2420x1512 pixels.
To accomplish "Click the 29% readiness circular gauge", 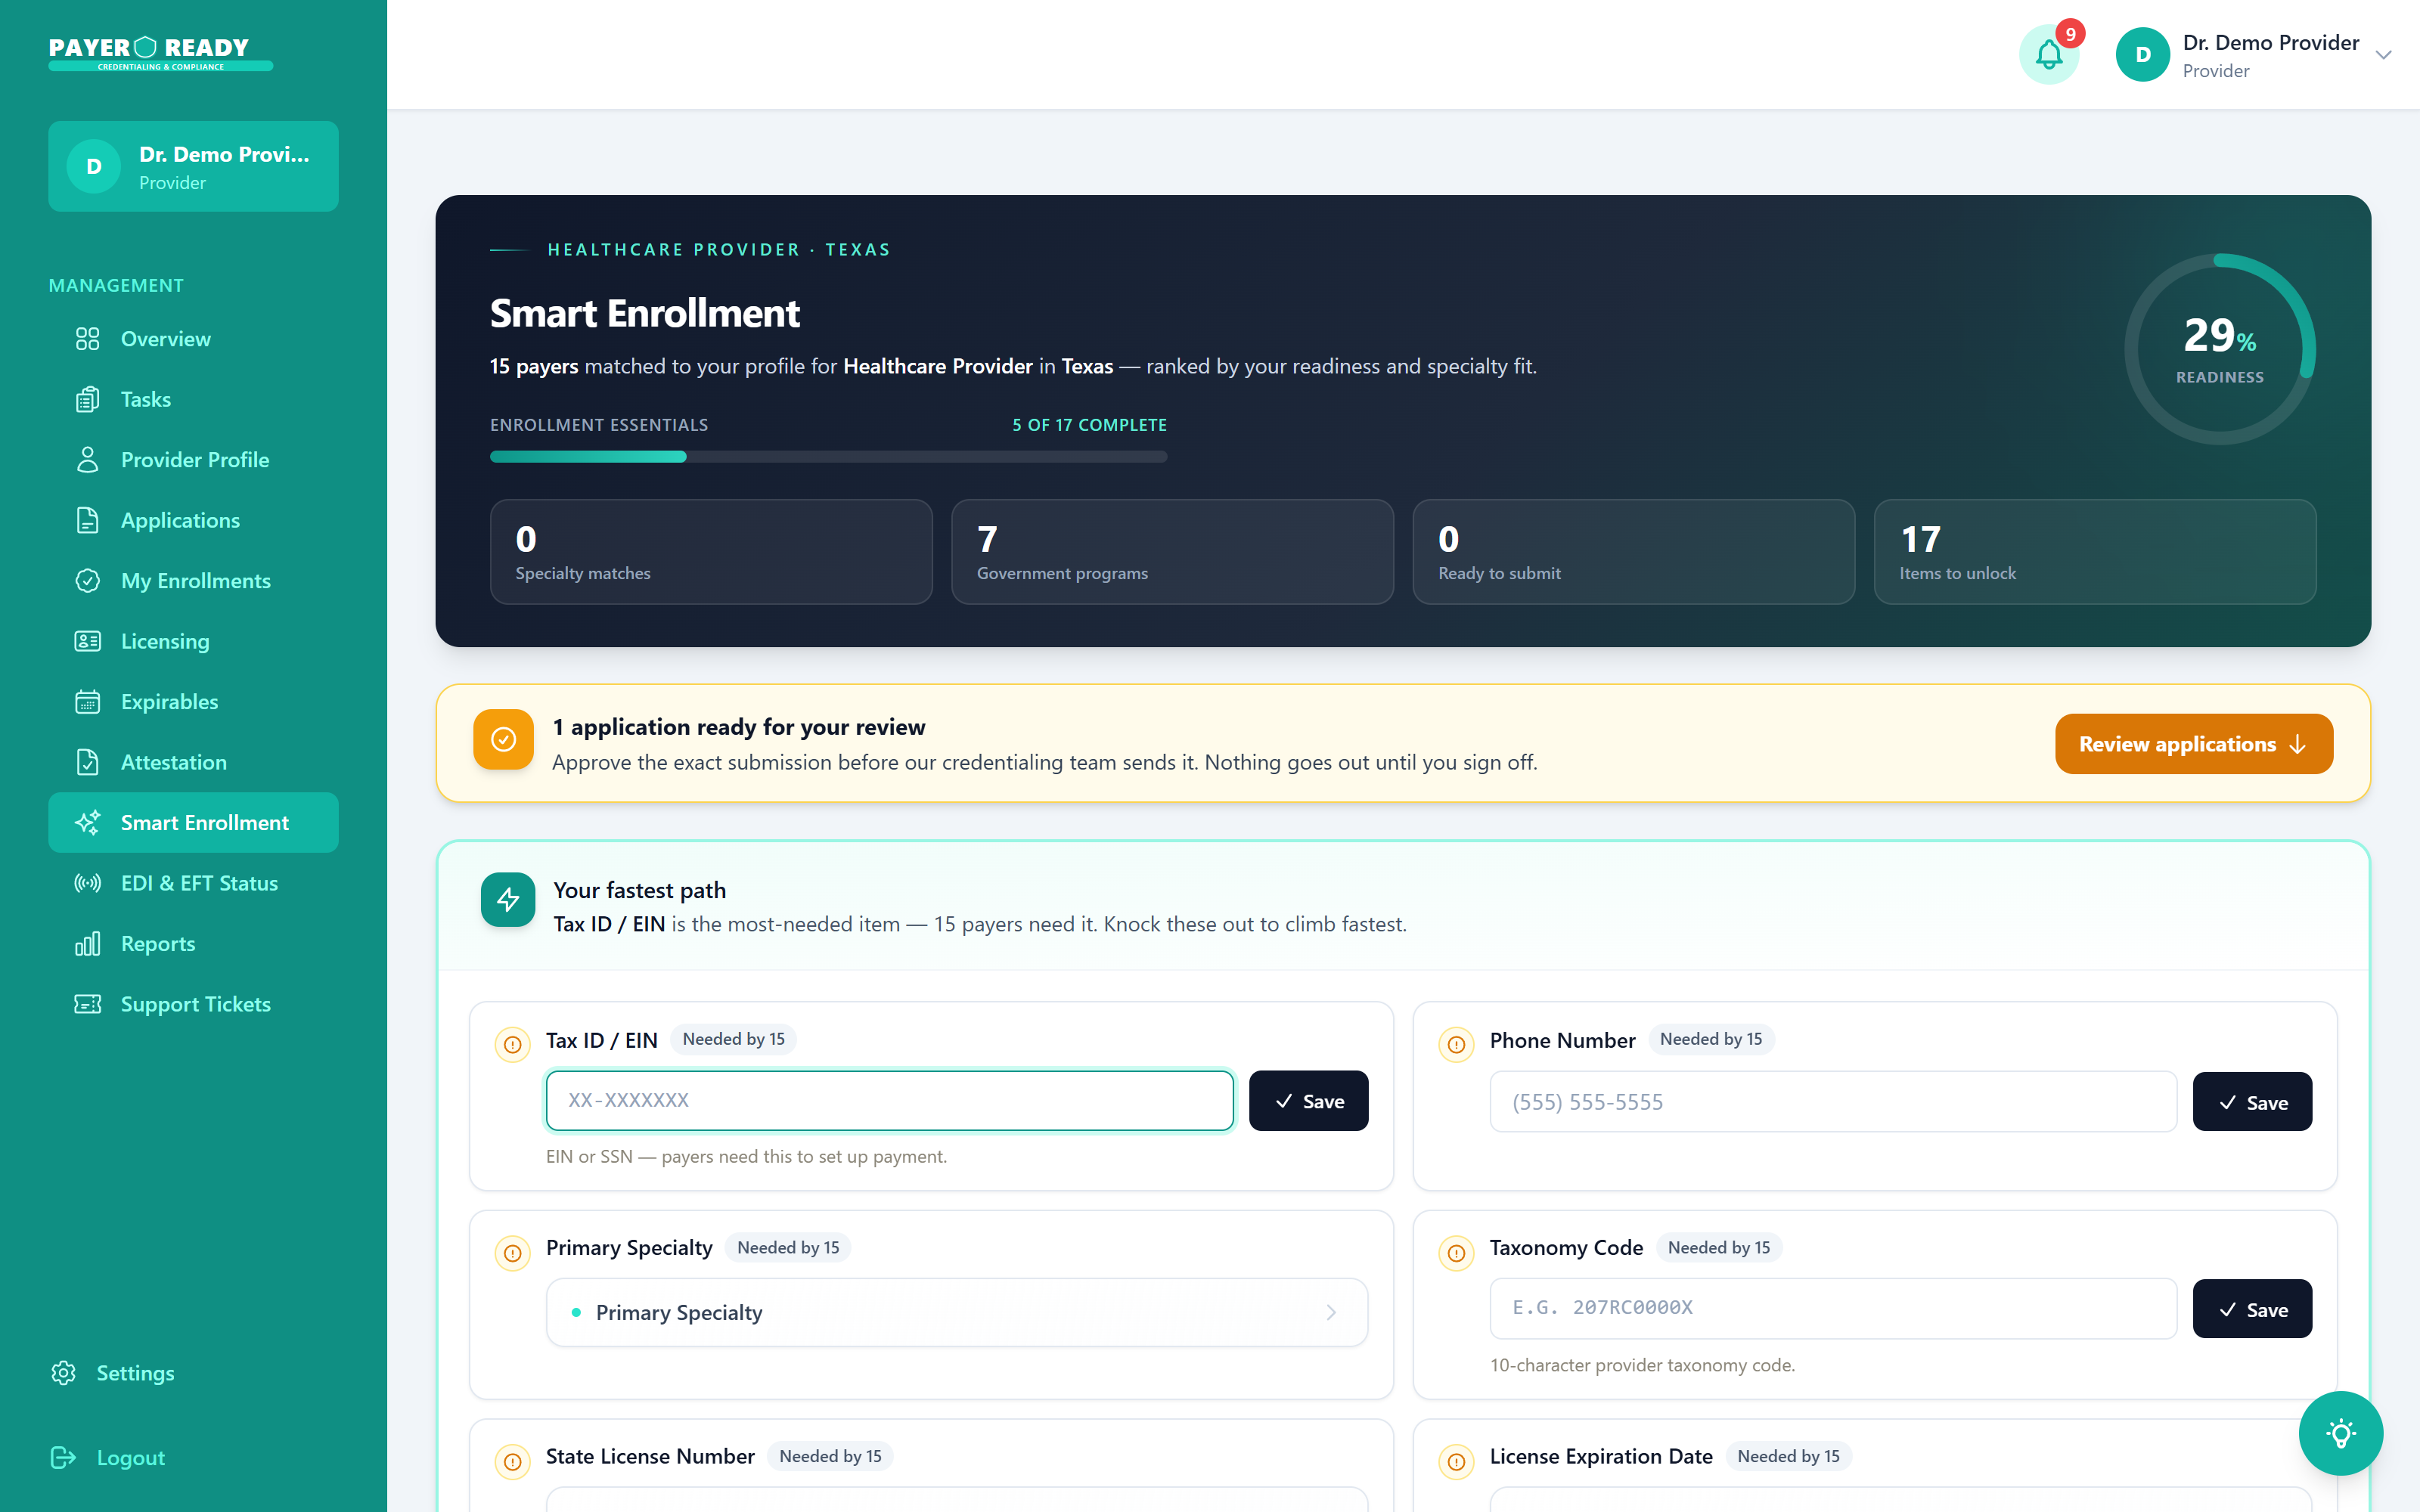I will pyautogui.click(x=2219, y=349).
